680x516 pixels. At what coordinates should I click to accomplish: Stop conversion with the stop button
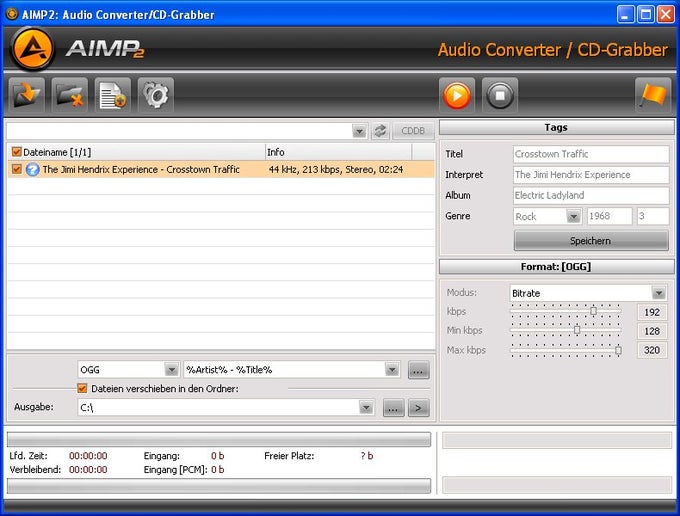tap(500, 95)
